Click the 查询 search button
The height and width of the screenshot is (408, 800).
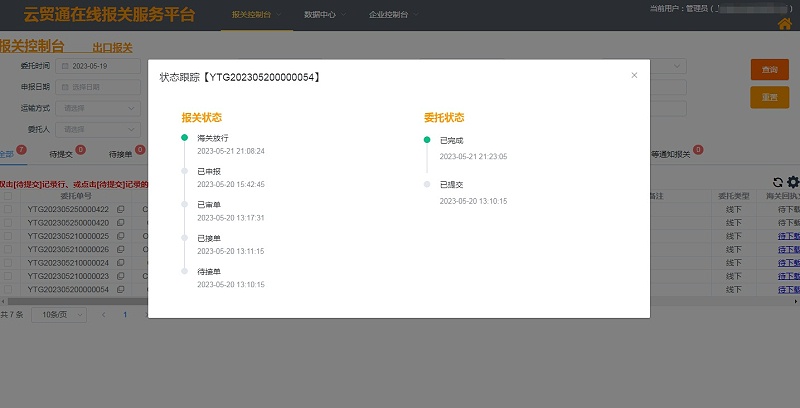pos(769,70)
